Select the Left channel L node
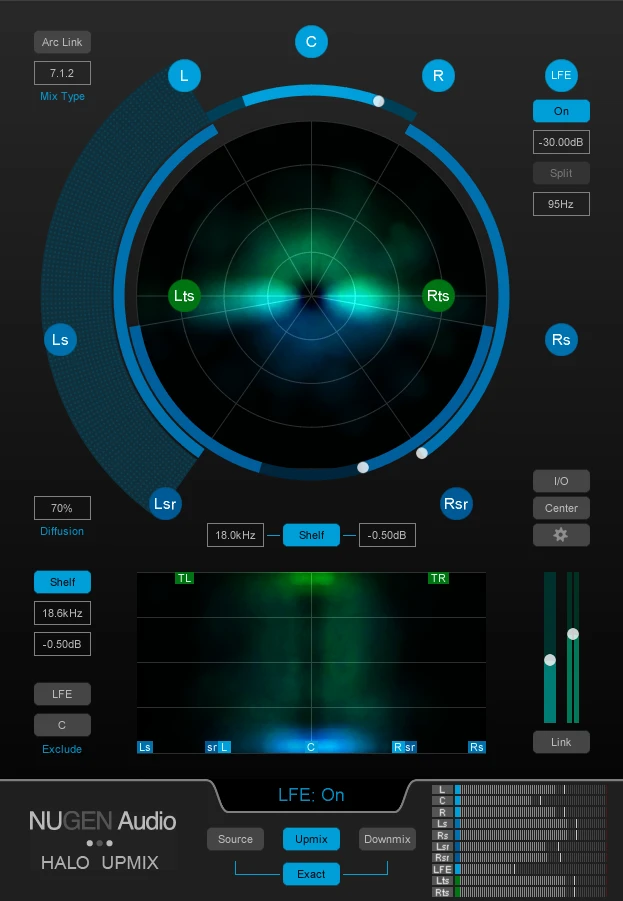This screenshot has height=901, width=623. [184, 76]
